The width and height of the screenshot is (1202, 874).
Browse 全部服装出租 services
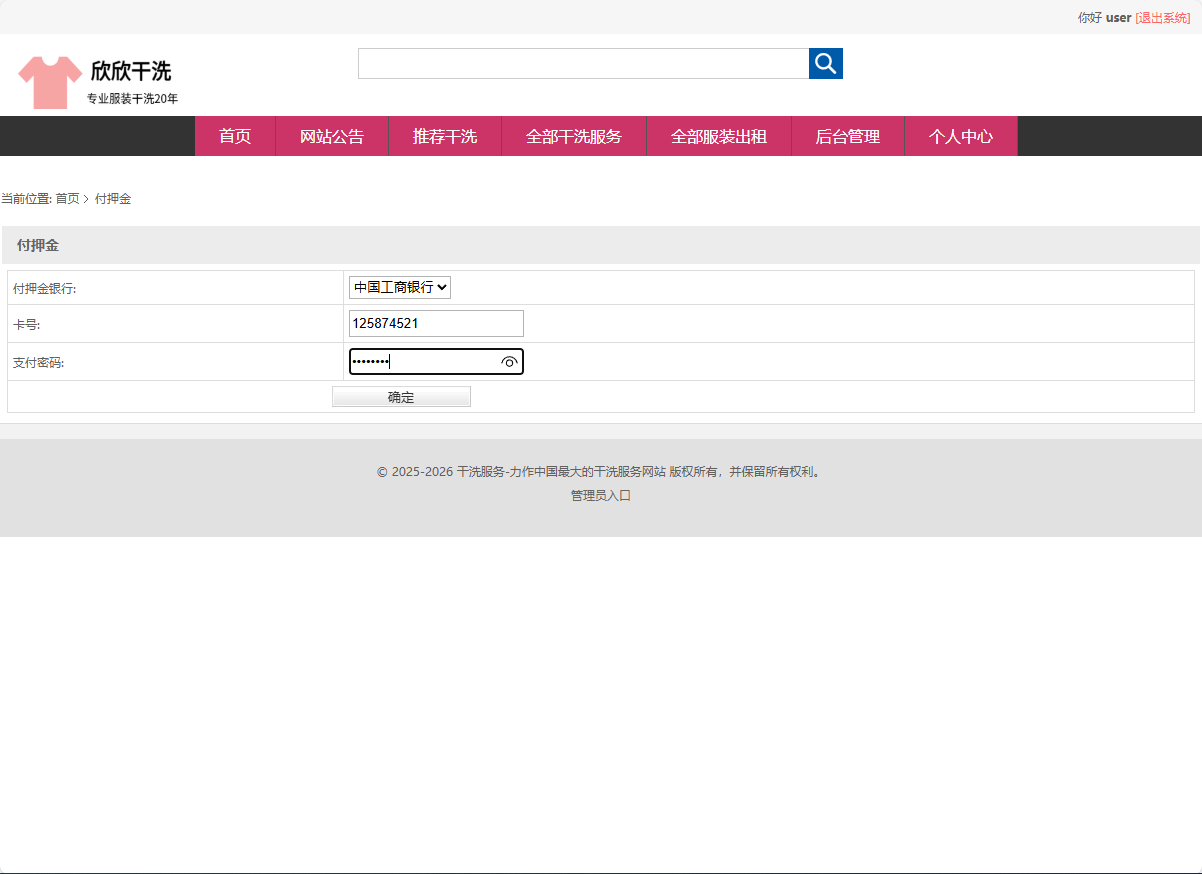[719, 136]
